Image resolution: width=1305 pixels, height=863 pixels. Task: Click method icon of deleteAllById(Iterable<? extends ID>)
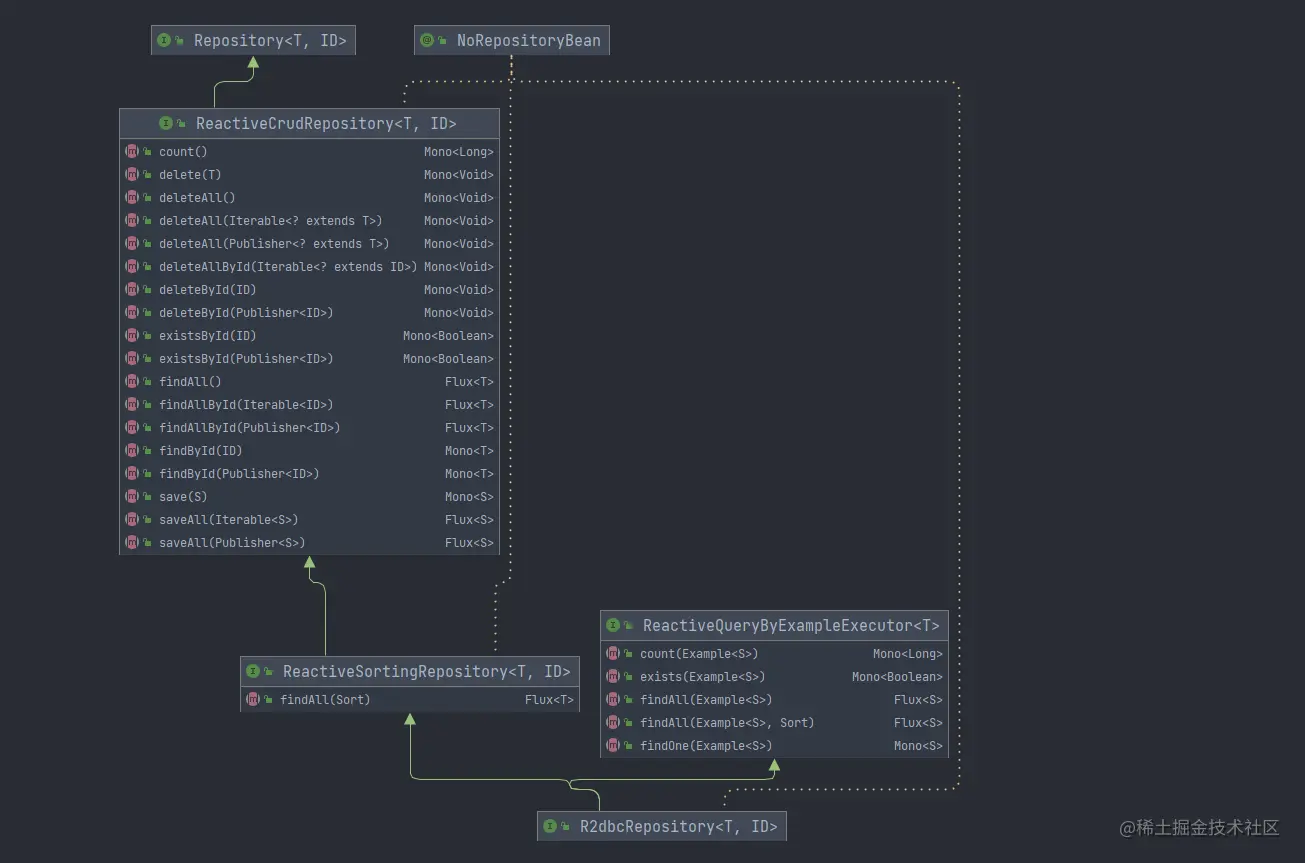(132, 267)
